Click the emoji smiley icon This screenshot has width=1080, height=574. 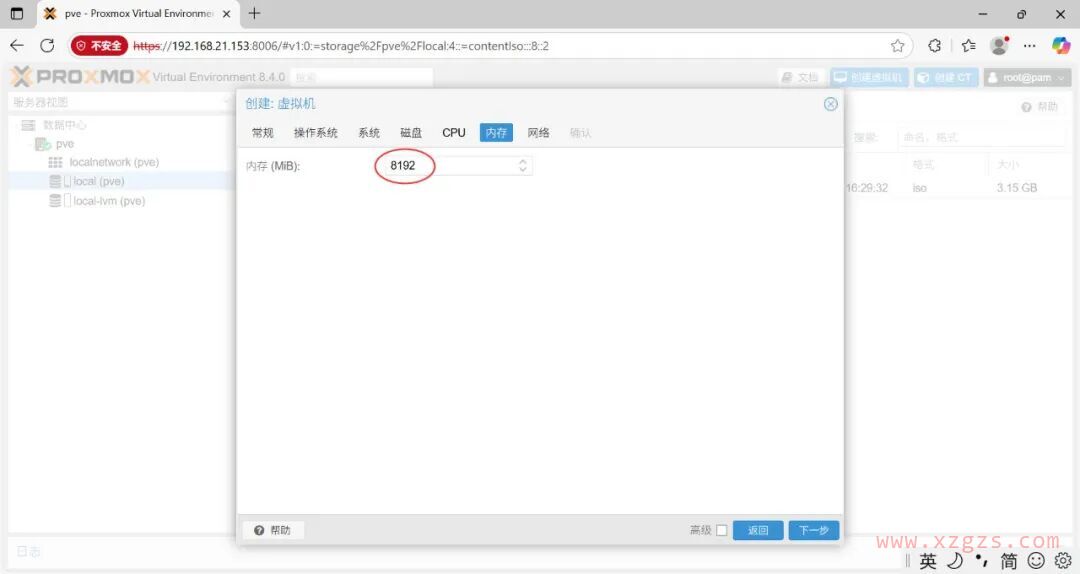tap(1036, 560)
